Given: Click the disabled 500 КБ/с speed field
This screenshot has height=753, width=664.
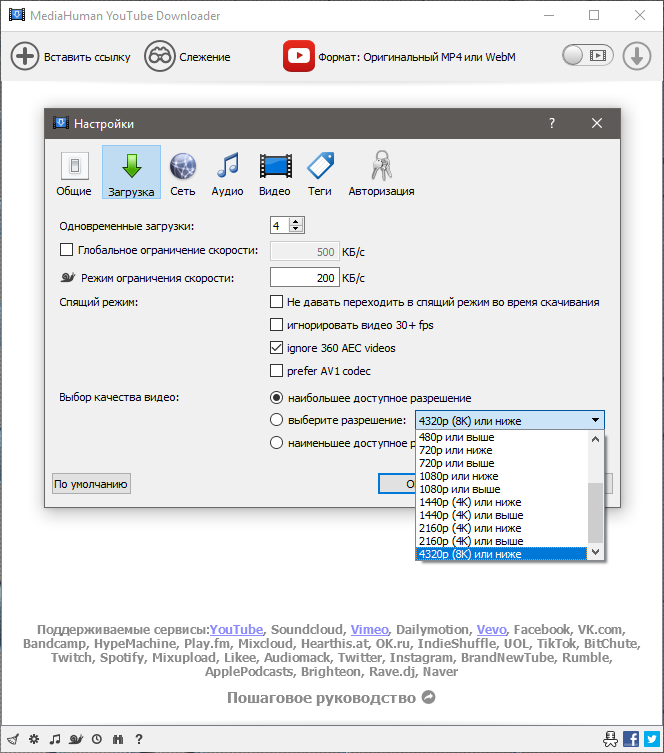Looking at the screenshot, I should 305,252.
